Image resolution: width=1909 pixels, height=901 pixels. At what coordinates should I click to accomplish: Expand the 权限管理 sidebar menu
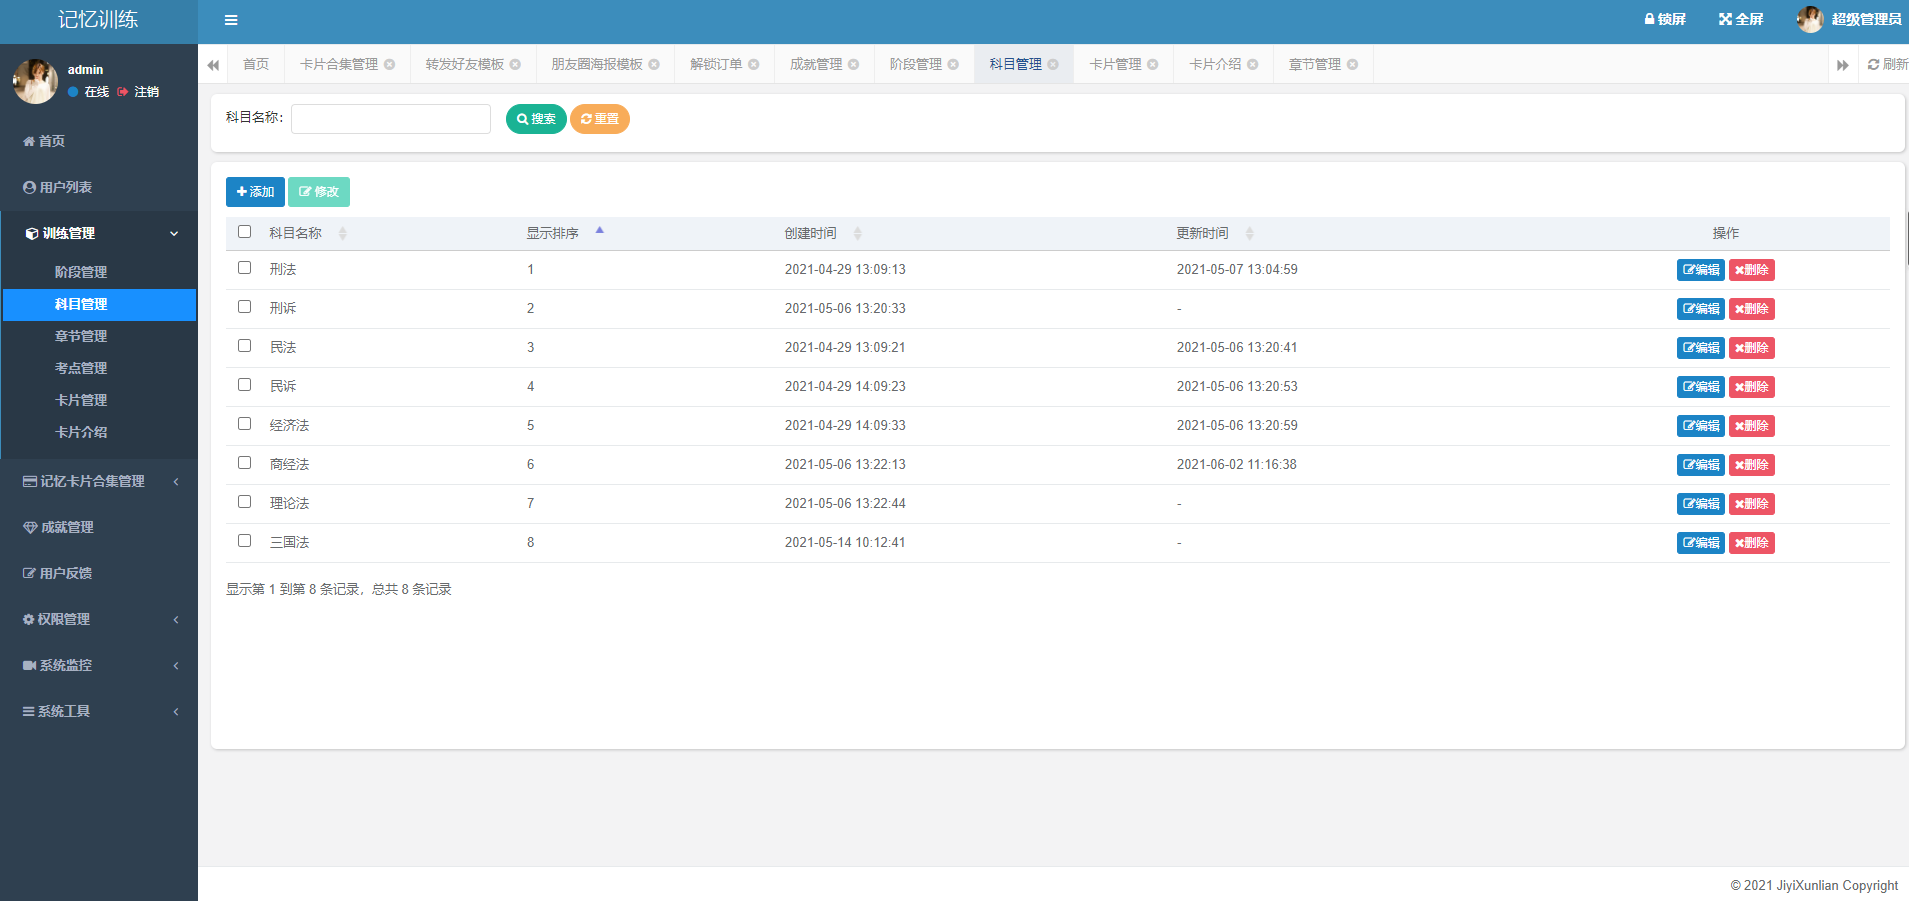[x=99, y=619]
